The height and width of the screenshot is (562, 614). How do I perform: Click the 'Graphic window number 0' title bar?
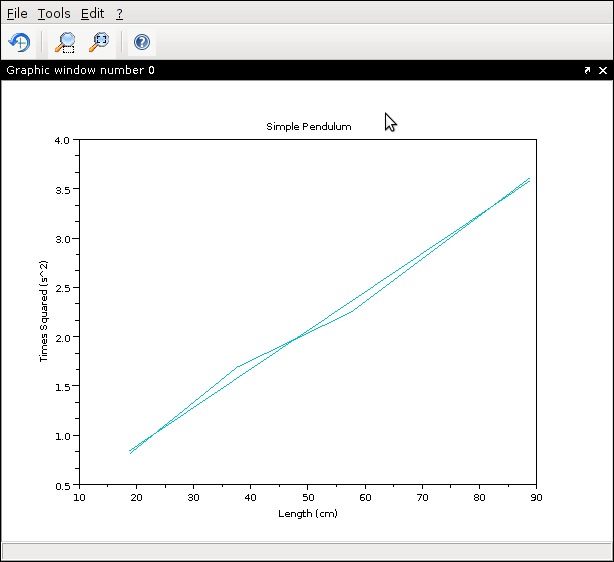tap(80, 71)
